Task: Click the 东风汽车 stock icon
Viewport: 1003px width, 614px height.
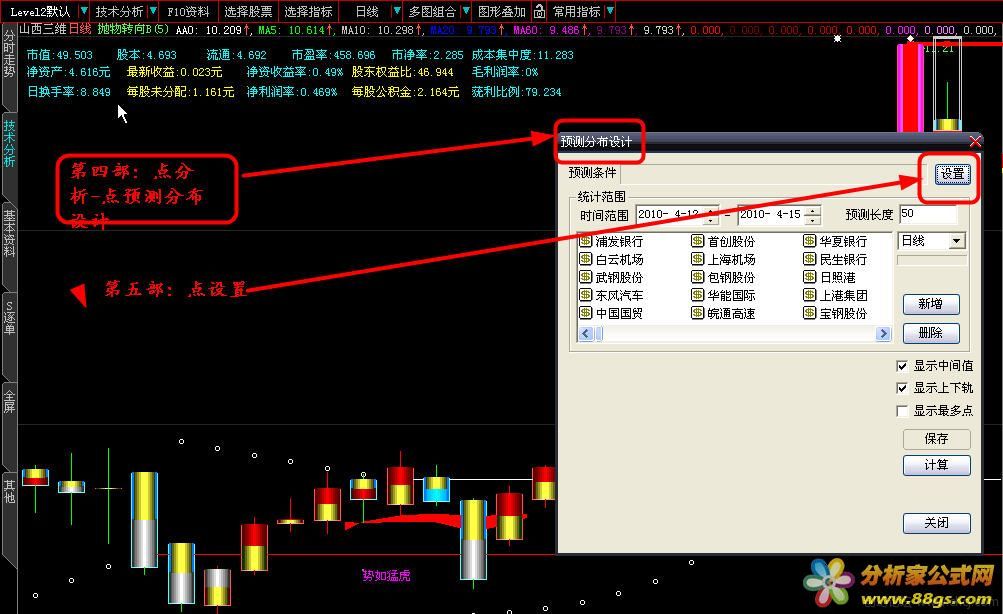Action: click(x=585, y=295)
